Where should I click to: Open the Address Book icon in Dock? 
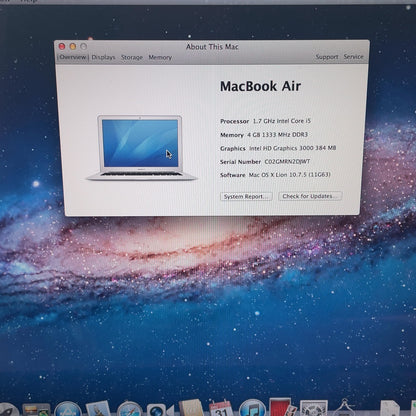click(191, 409)
